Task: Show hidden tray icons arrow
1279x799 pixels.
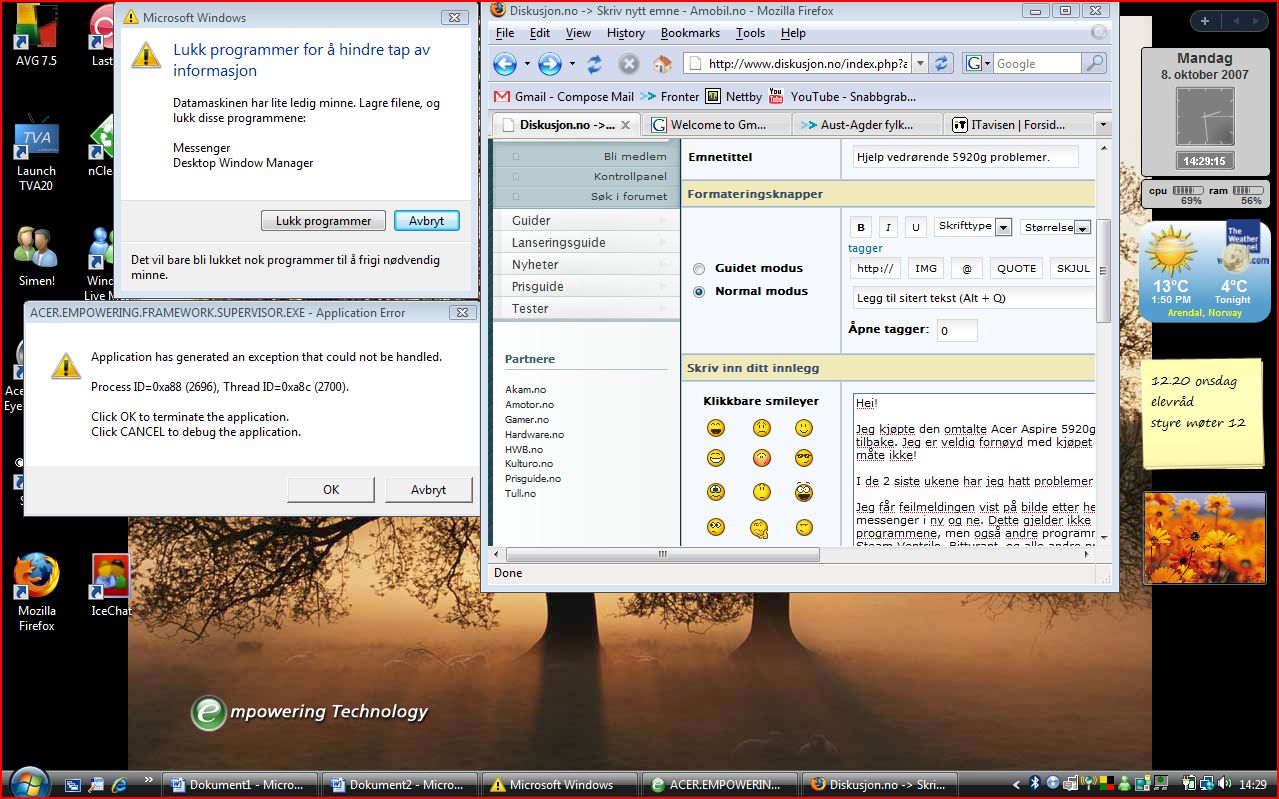Action: point(1017,785)
